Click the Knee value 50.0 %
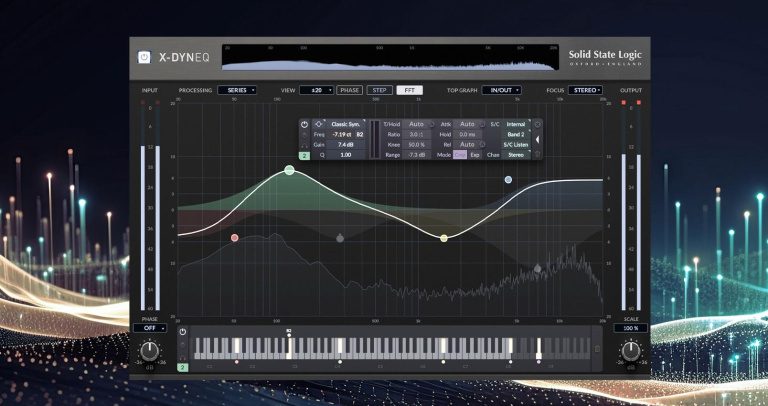The width and height of the screenshot is (768, 406). [417, 144]
